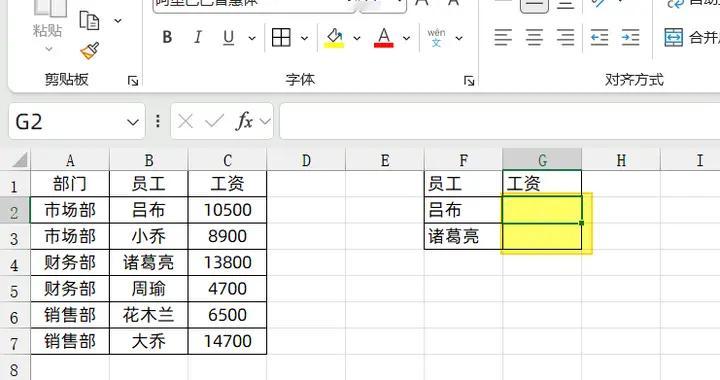The width and height of the screenshot is (720, 380).
Task: Click cell C7 with value 14700
Action: 227,341
